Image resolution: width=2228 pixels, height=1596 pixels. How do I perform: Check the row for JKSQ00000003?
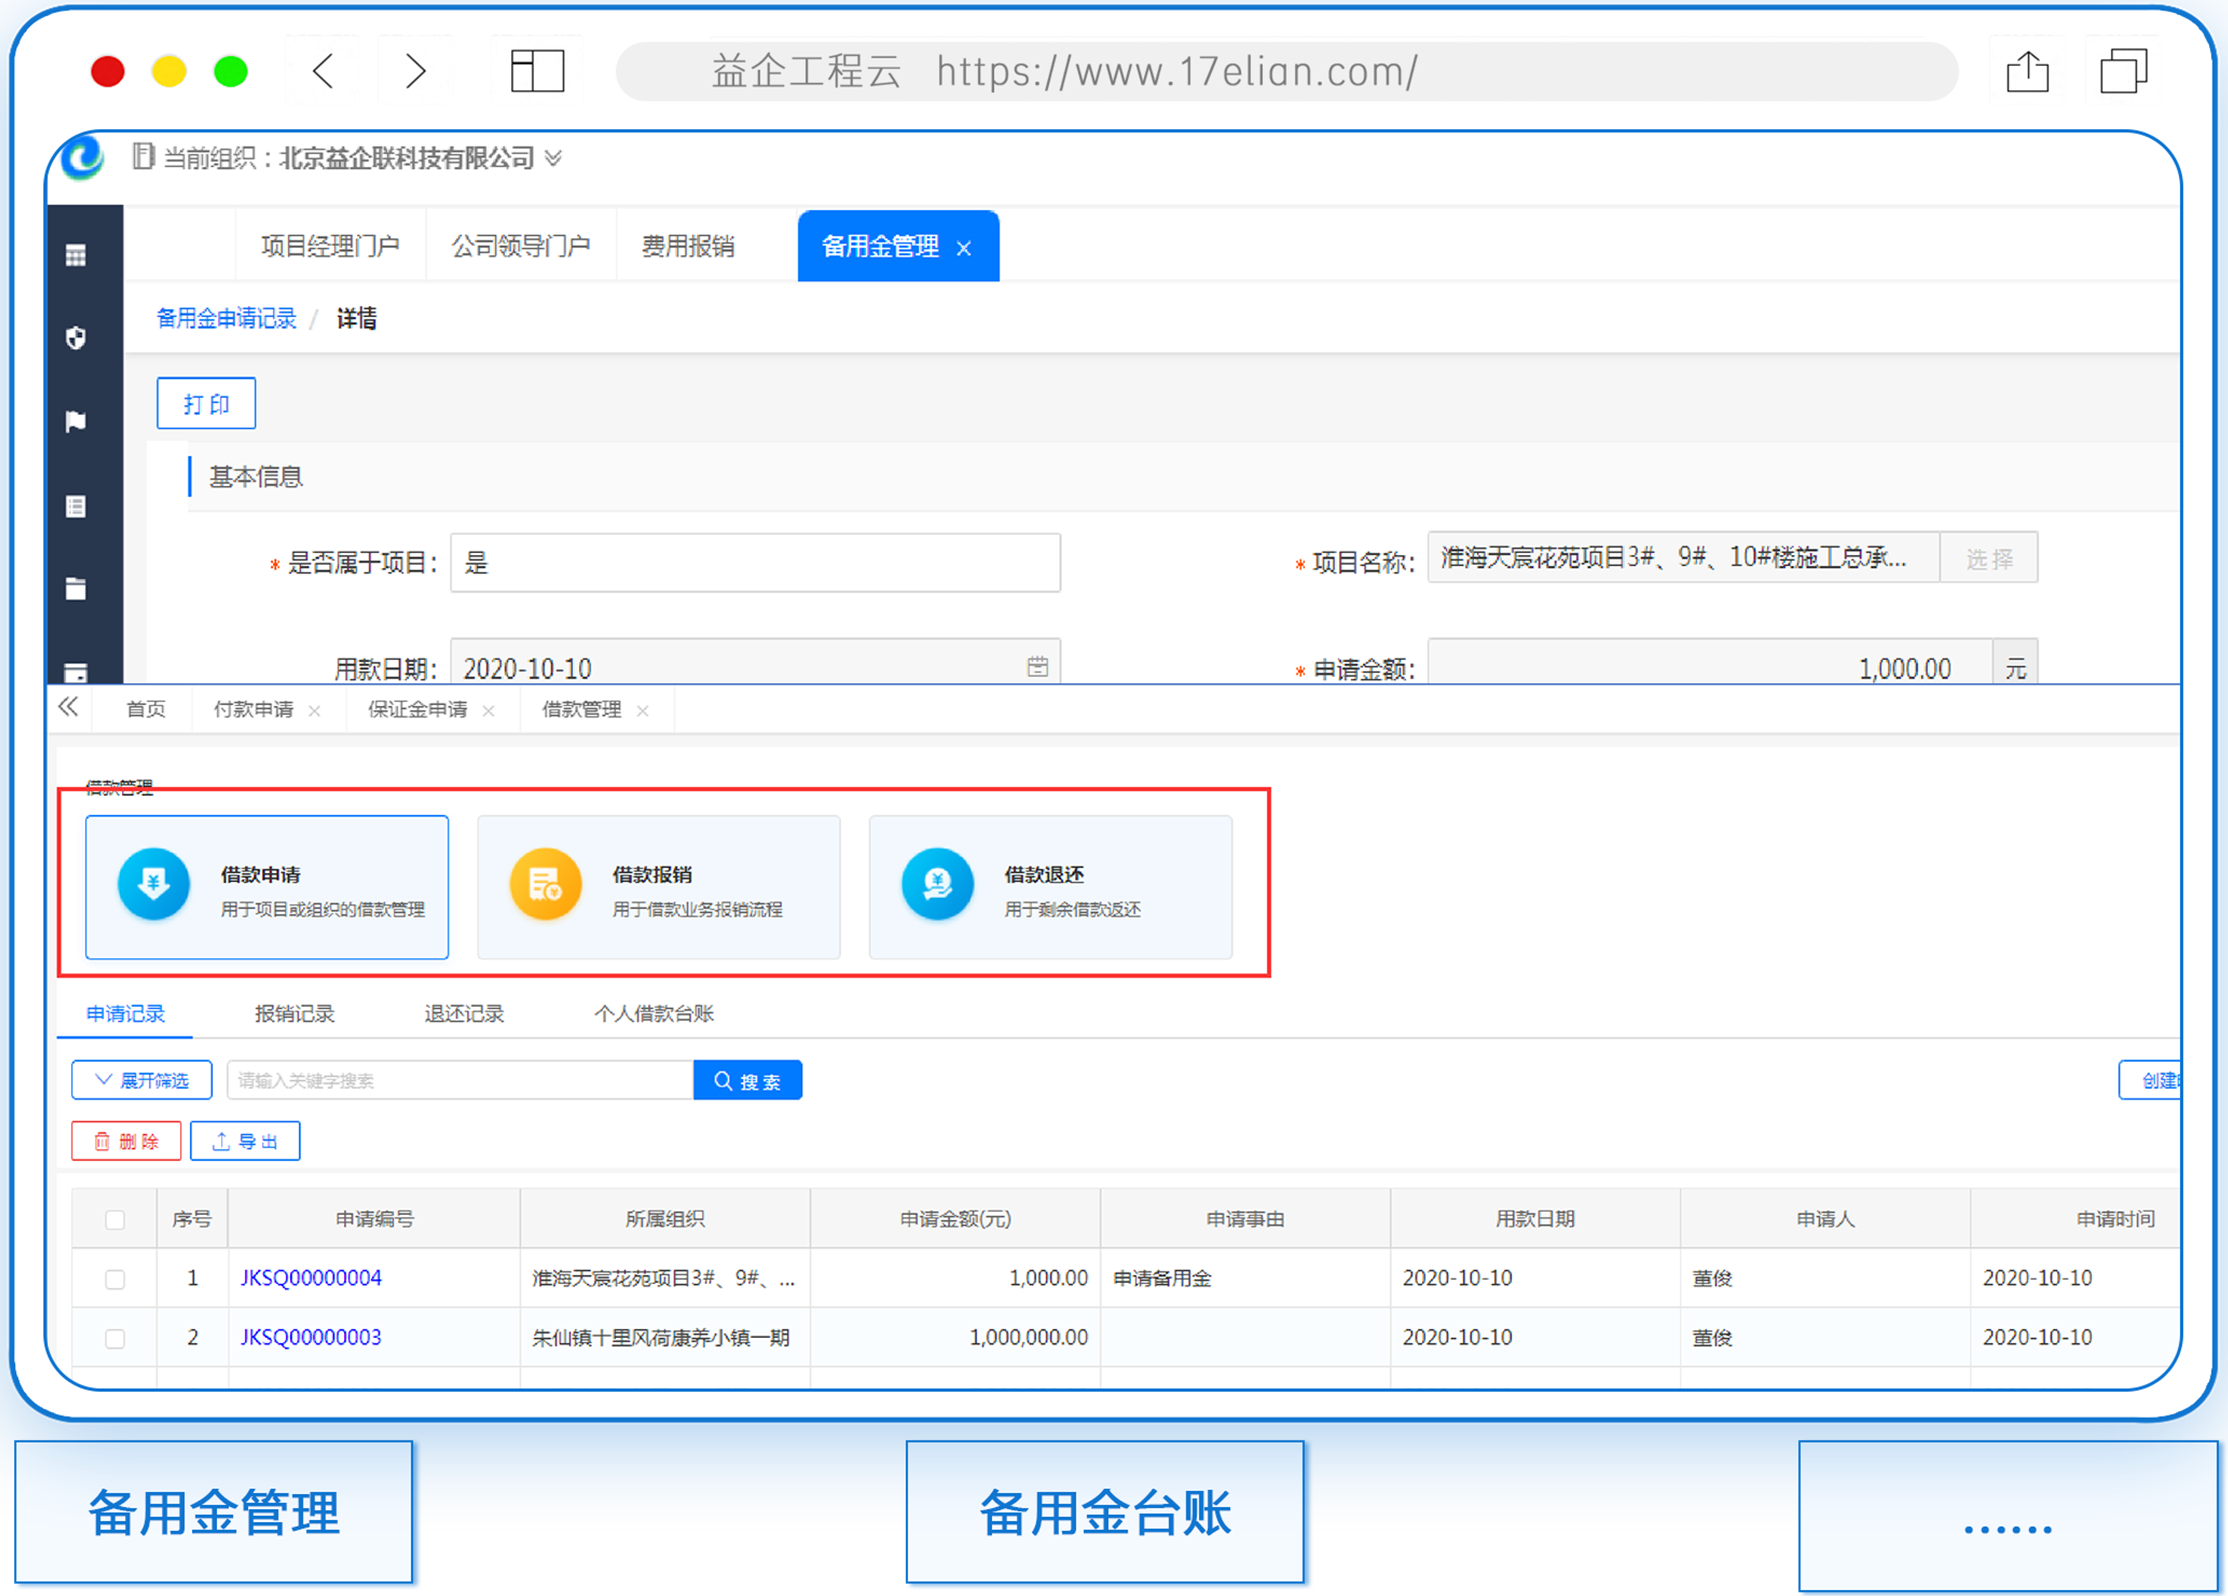tap(115, 1339)
